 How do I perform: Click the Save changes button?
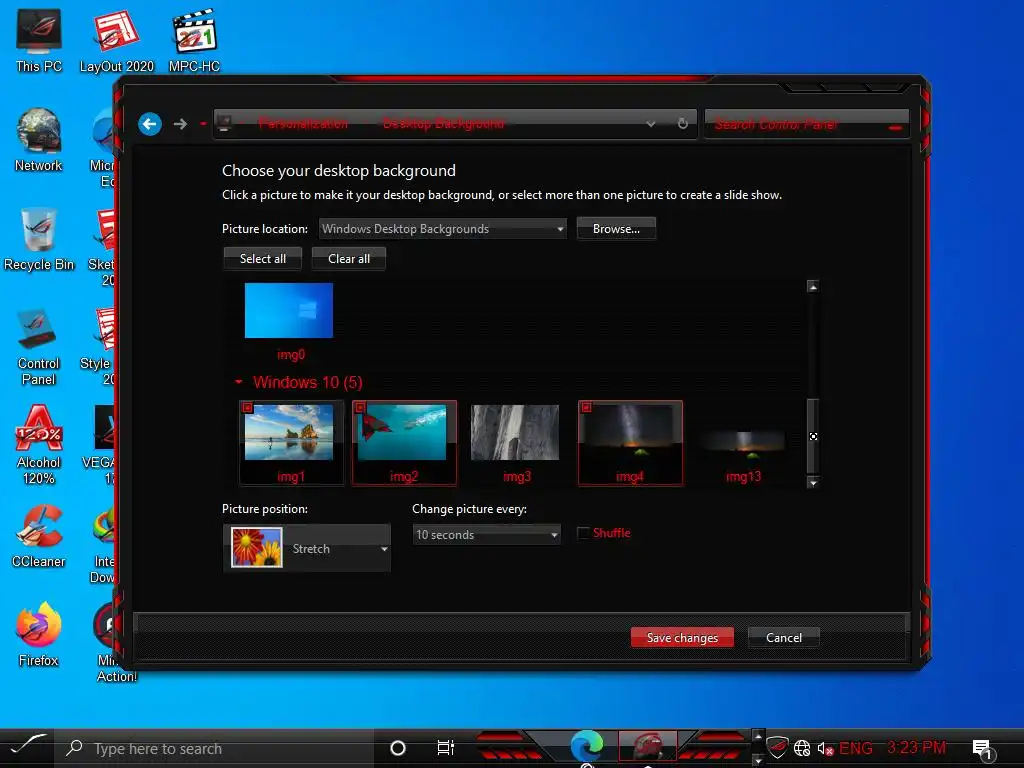[x=682, y=637]
